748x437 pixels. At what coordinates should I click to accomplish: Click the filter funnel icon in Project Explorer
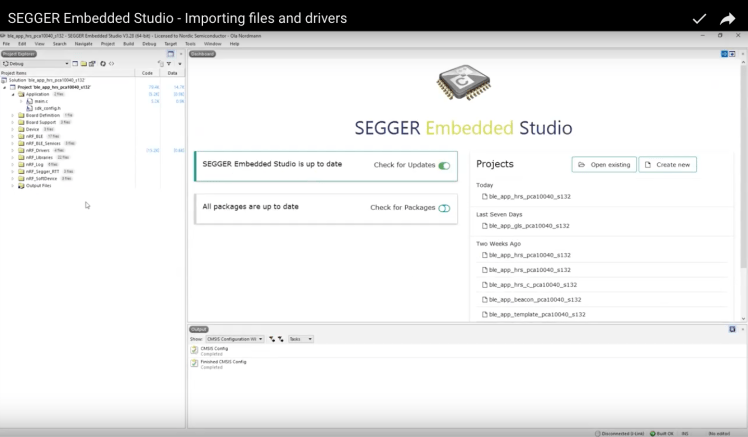169,64
